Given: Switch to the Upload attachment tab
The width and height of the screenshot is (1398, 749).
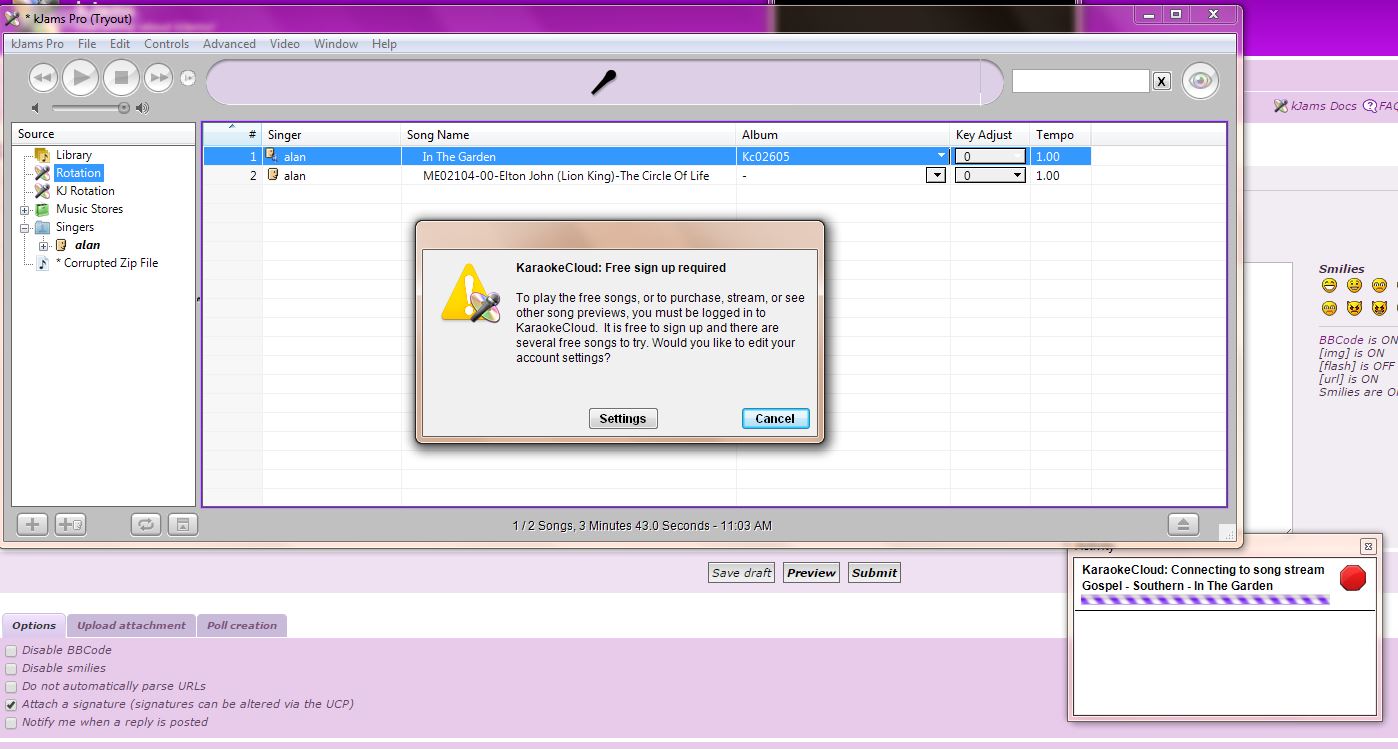Looking at the screenshot, I should pos(131,626).
